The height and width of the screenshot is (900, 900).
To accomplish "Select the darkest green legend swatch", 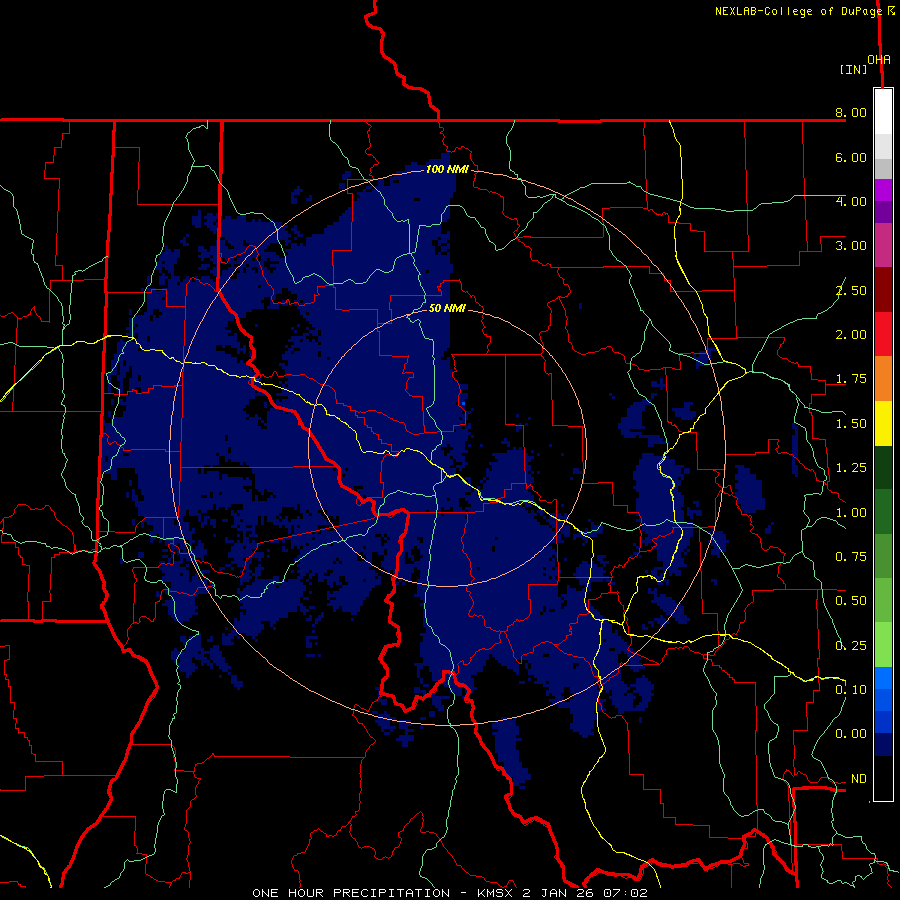I will [x=883, y=467].
